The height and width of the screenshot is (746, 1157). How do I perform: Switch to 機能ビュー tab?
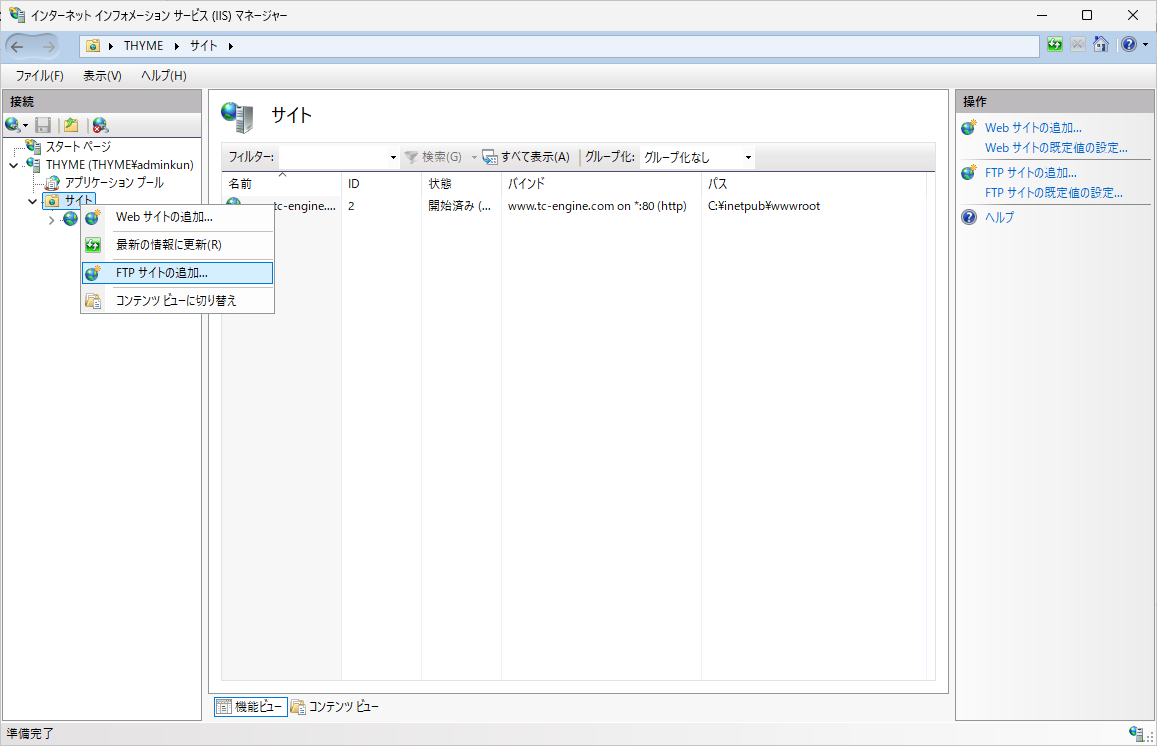(x=250, y=707)
